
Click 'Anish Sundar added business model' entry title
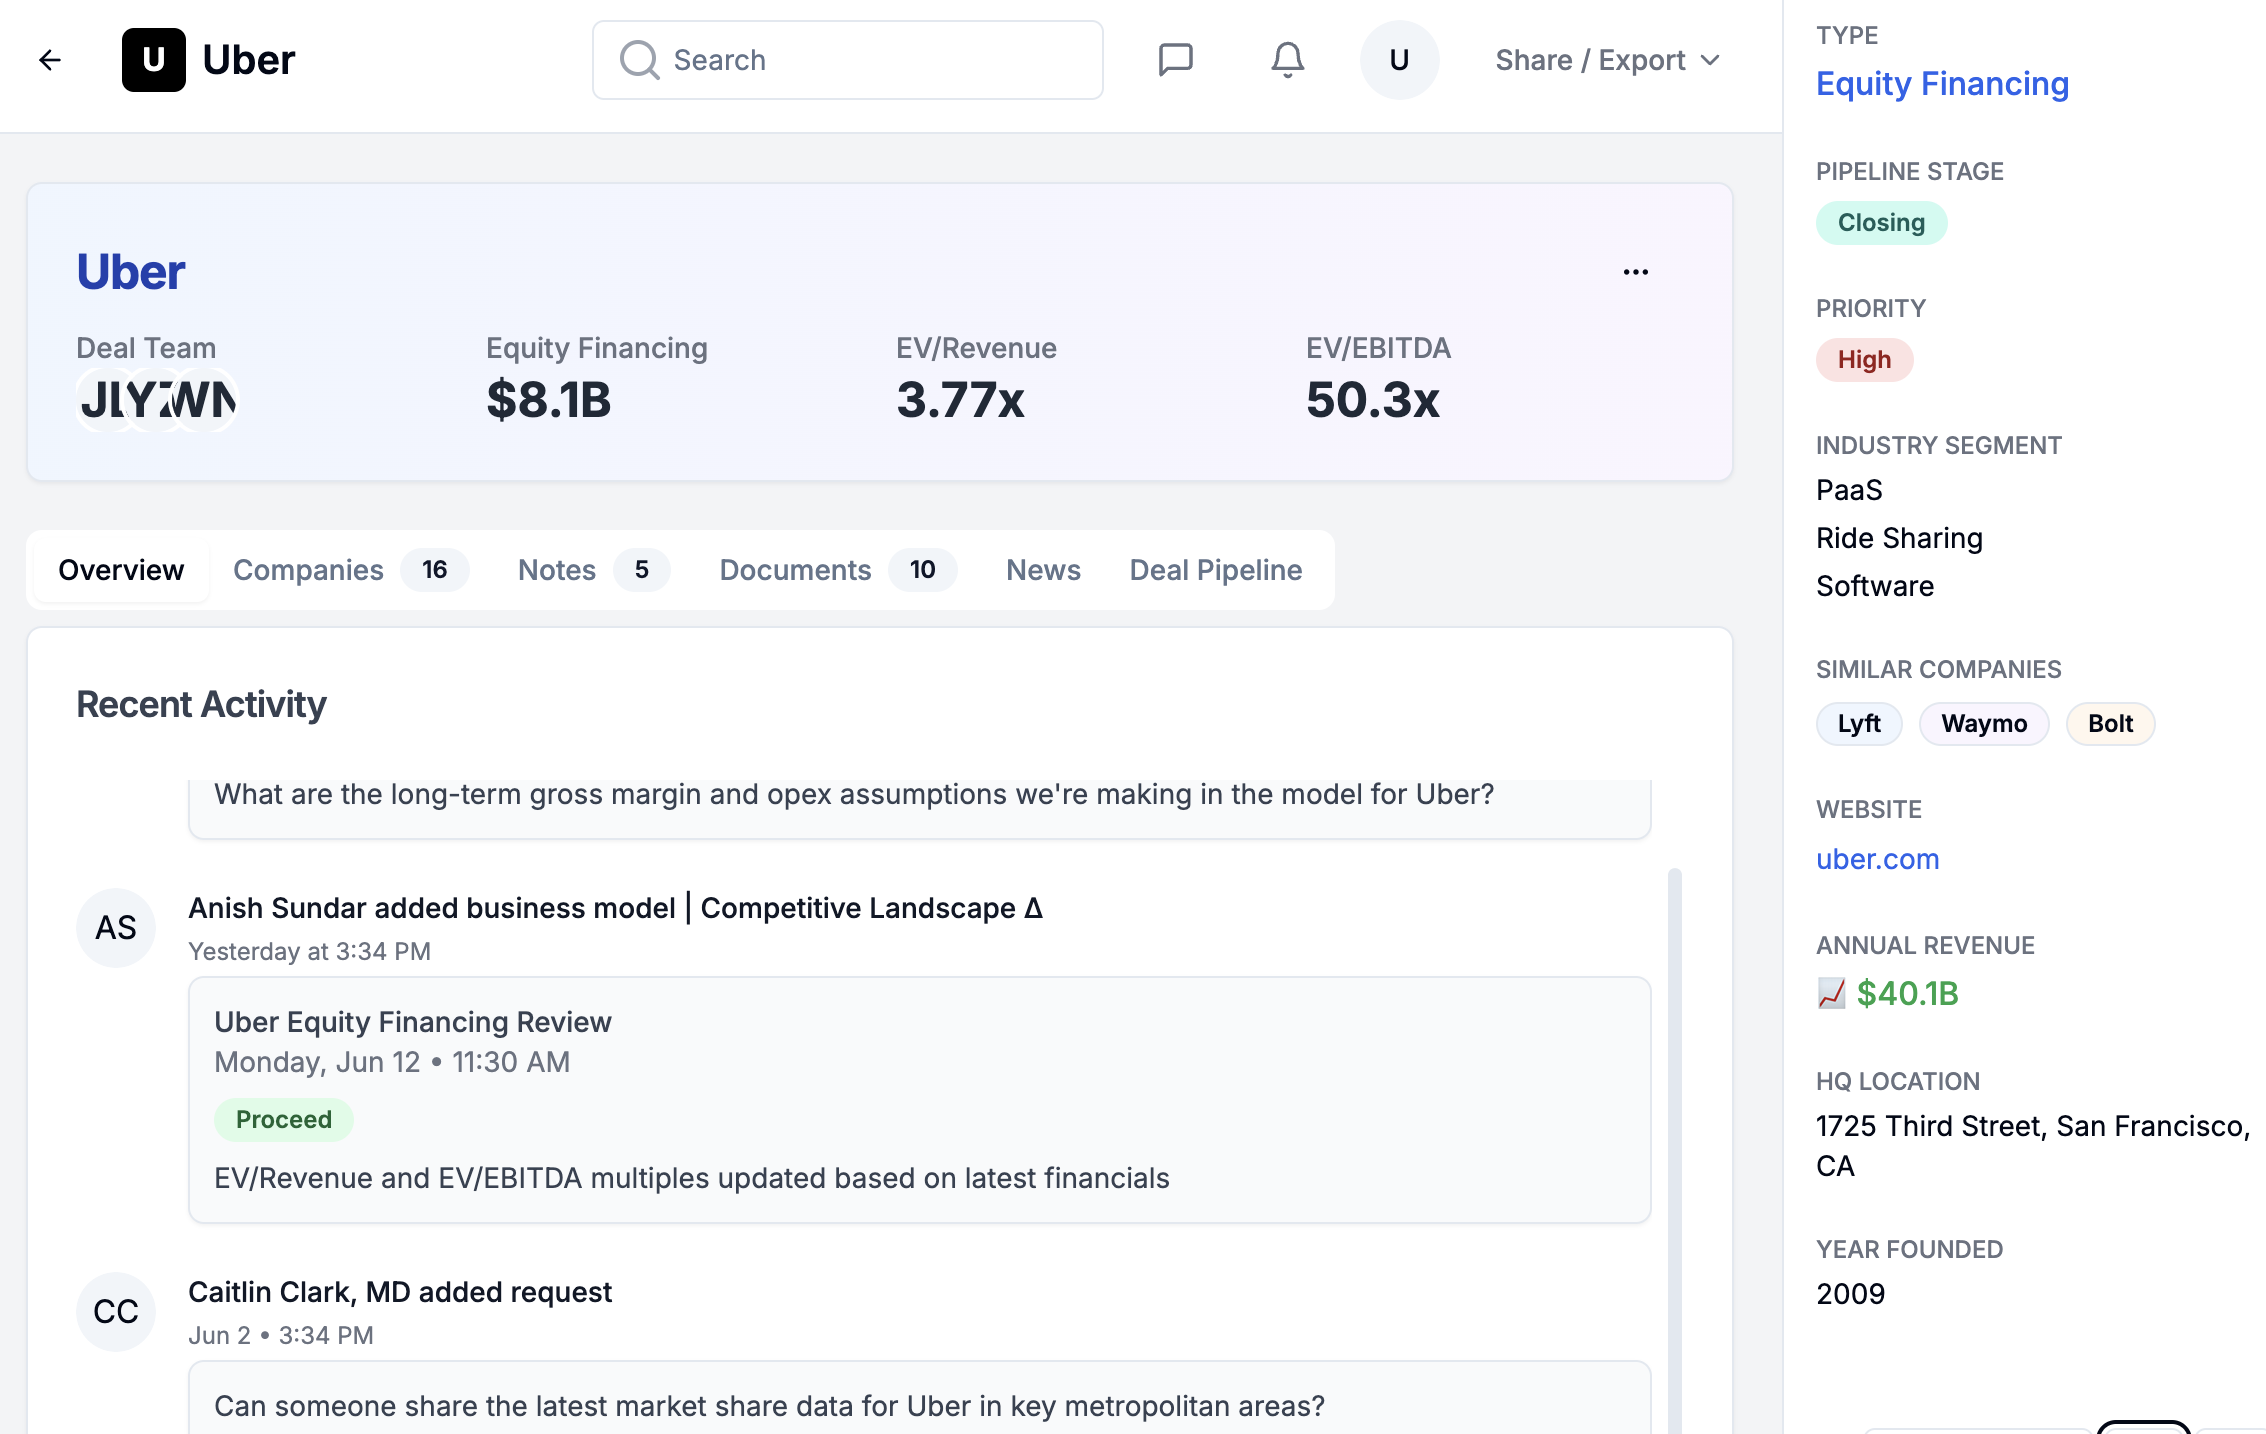coord(615,908)
